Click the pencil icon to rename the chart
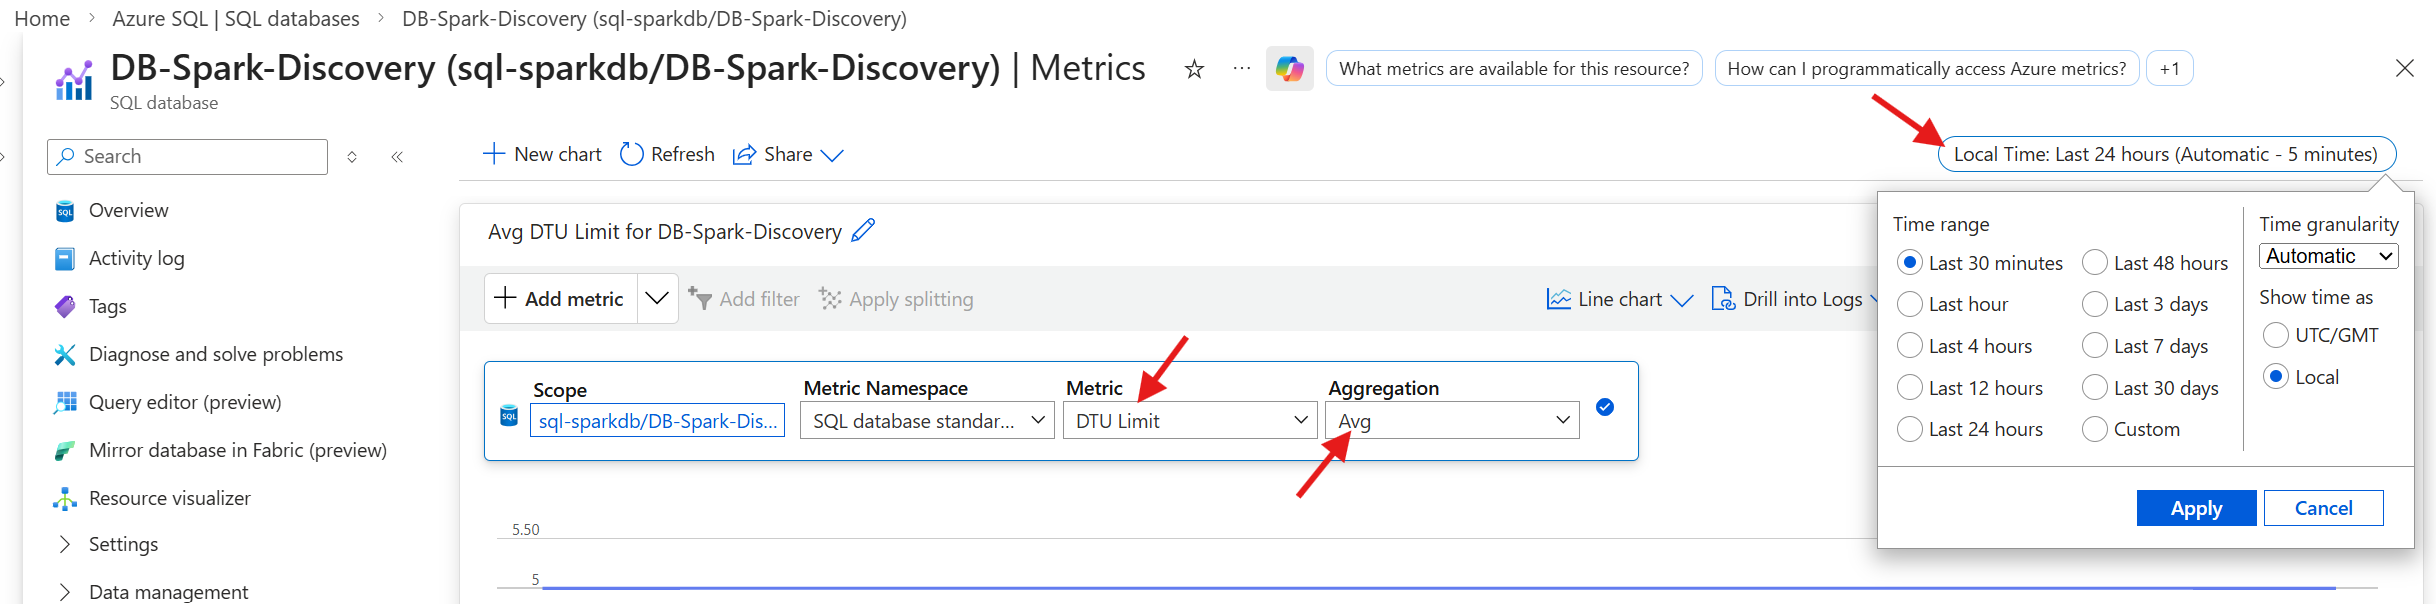This screenshot has width=2436, height=604. 864,231
